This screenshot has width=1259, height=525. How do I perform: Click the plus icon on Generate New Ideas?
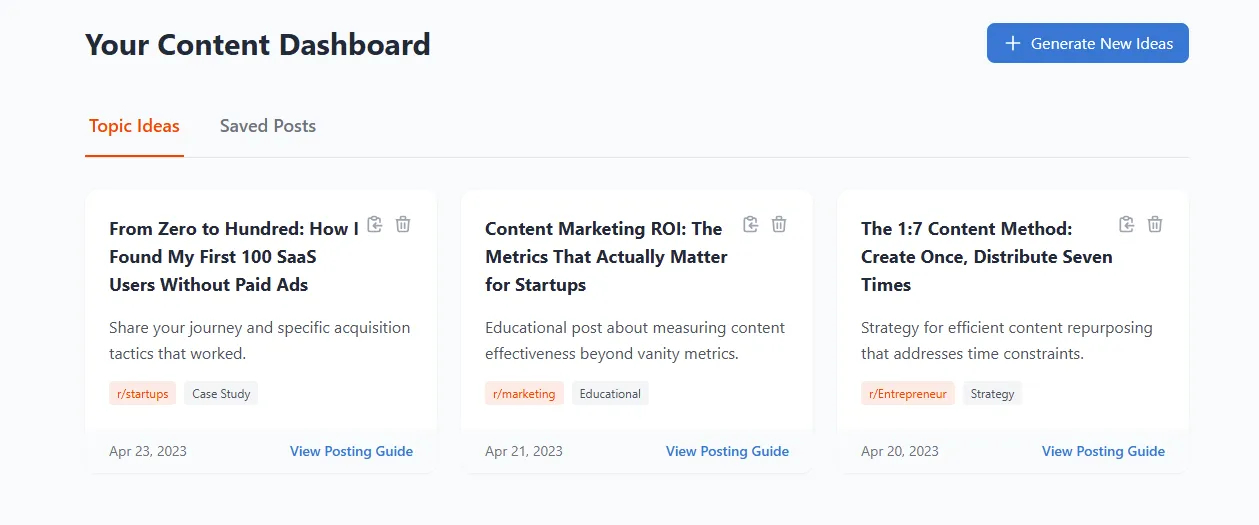point(1013,43)
